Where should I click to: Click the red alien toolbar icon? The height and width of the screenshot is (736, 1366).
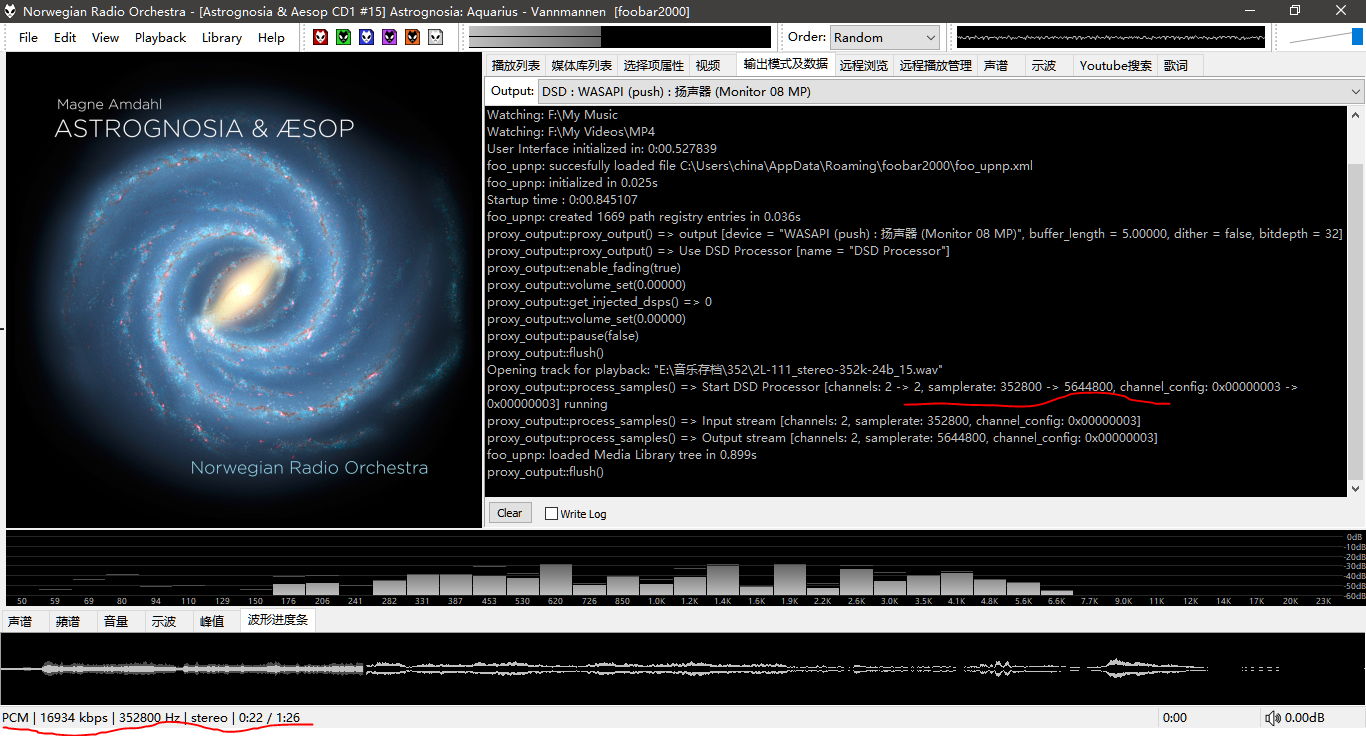[x=320, y=37]
